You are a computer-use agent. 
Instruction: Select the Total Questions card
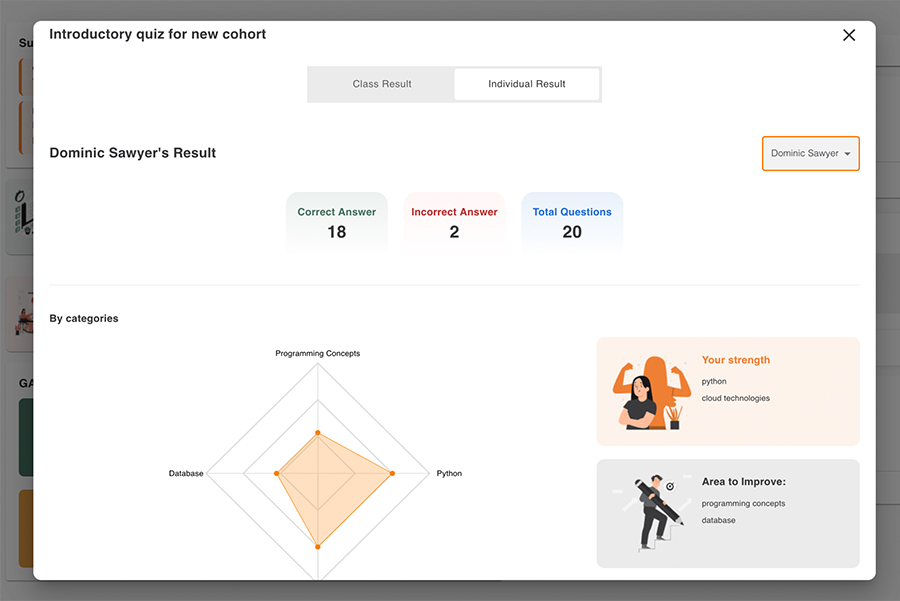pyautogui.click(x=572, y=222)
